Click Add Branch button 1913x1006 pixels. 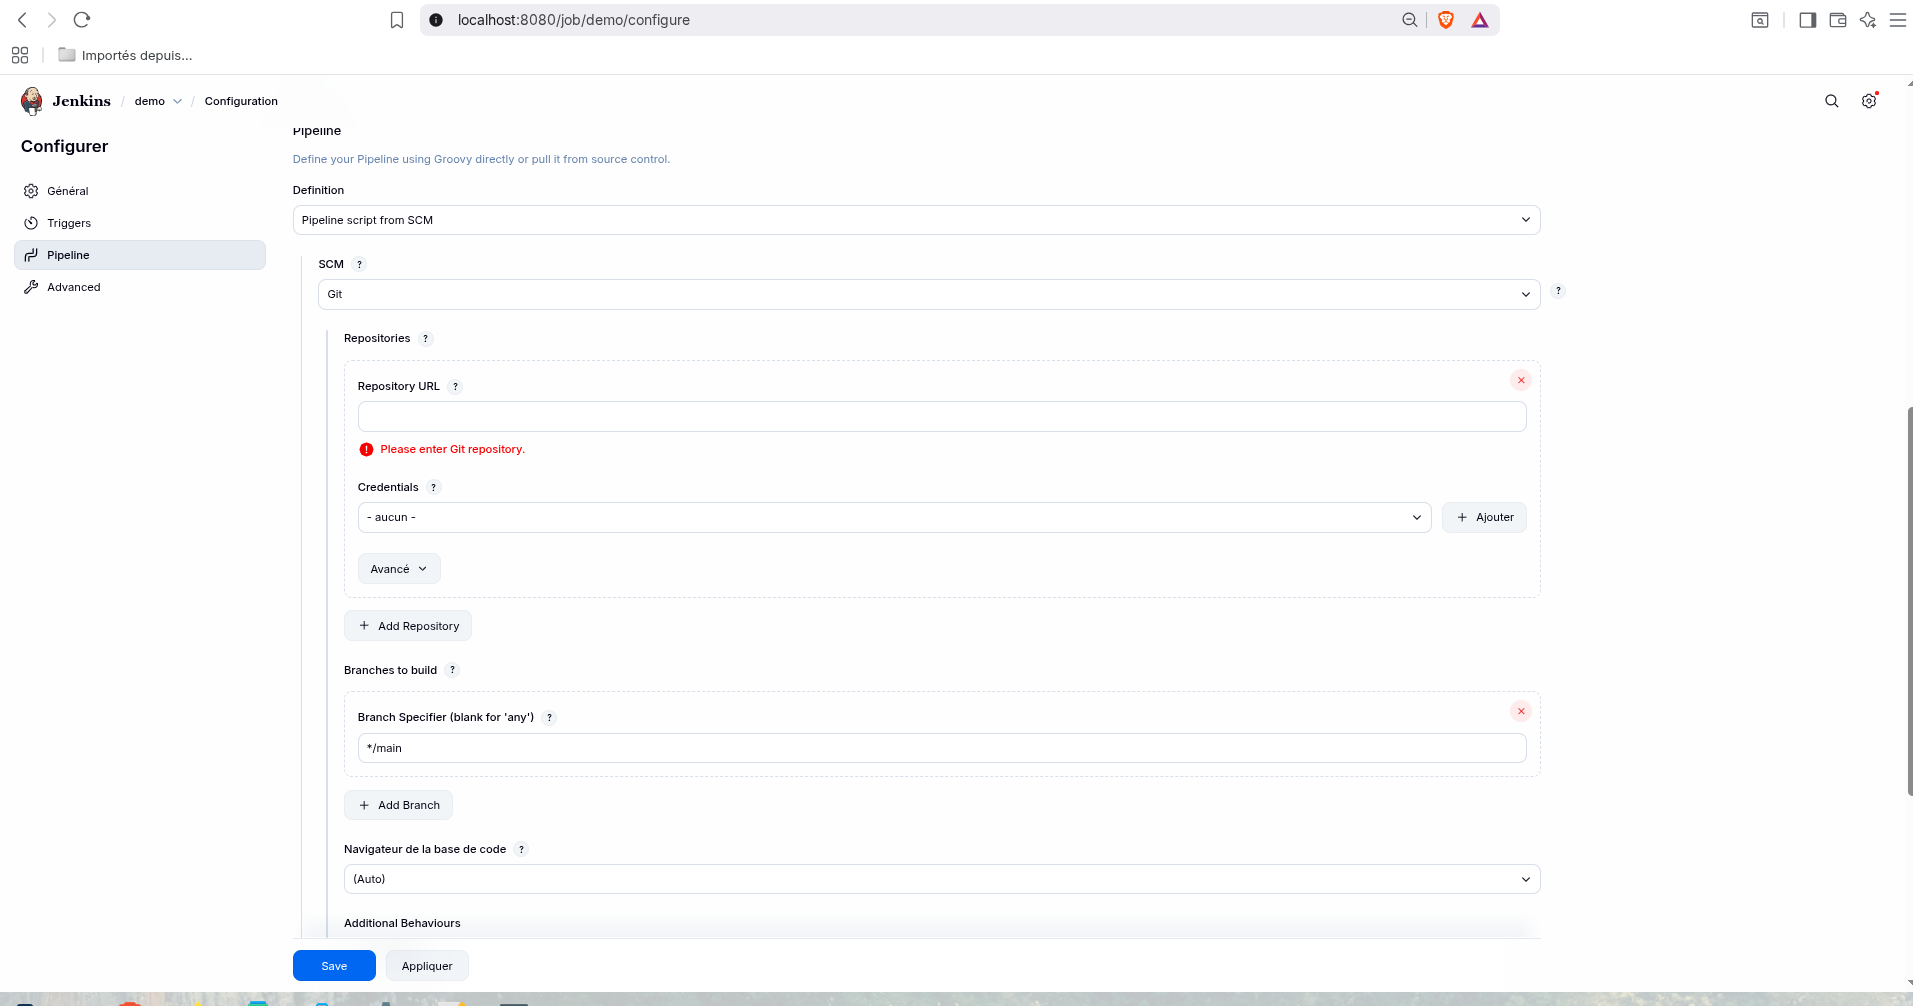click(398, 805)
